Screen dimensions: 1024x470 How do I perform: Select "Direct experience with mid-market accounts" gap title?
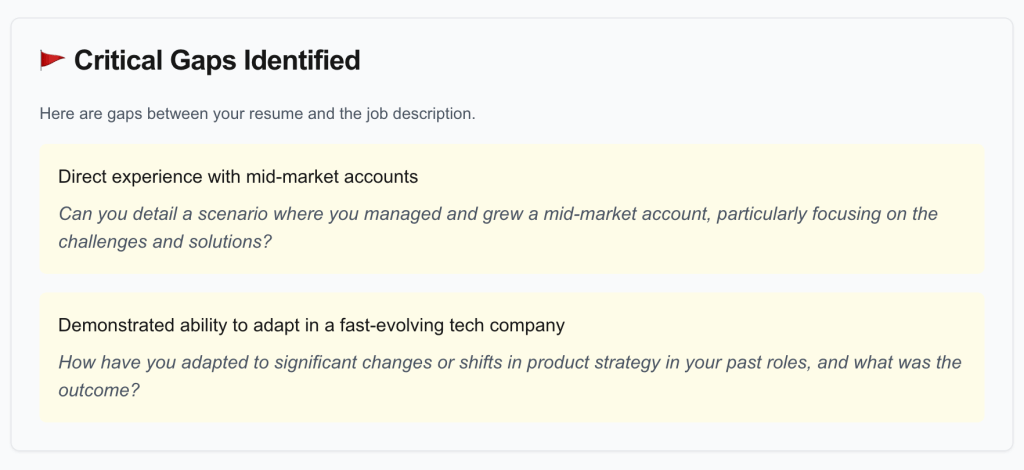point(238,176)
